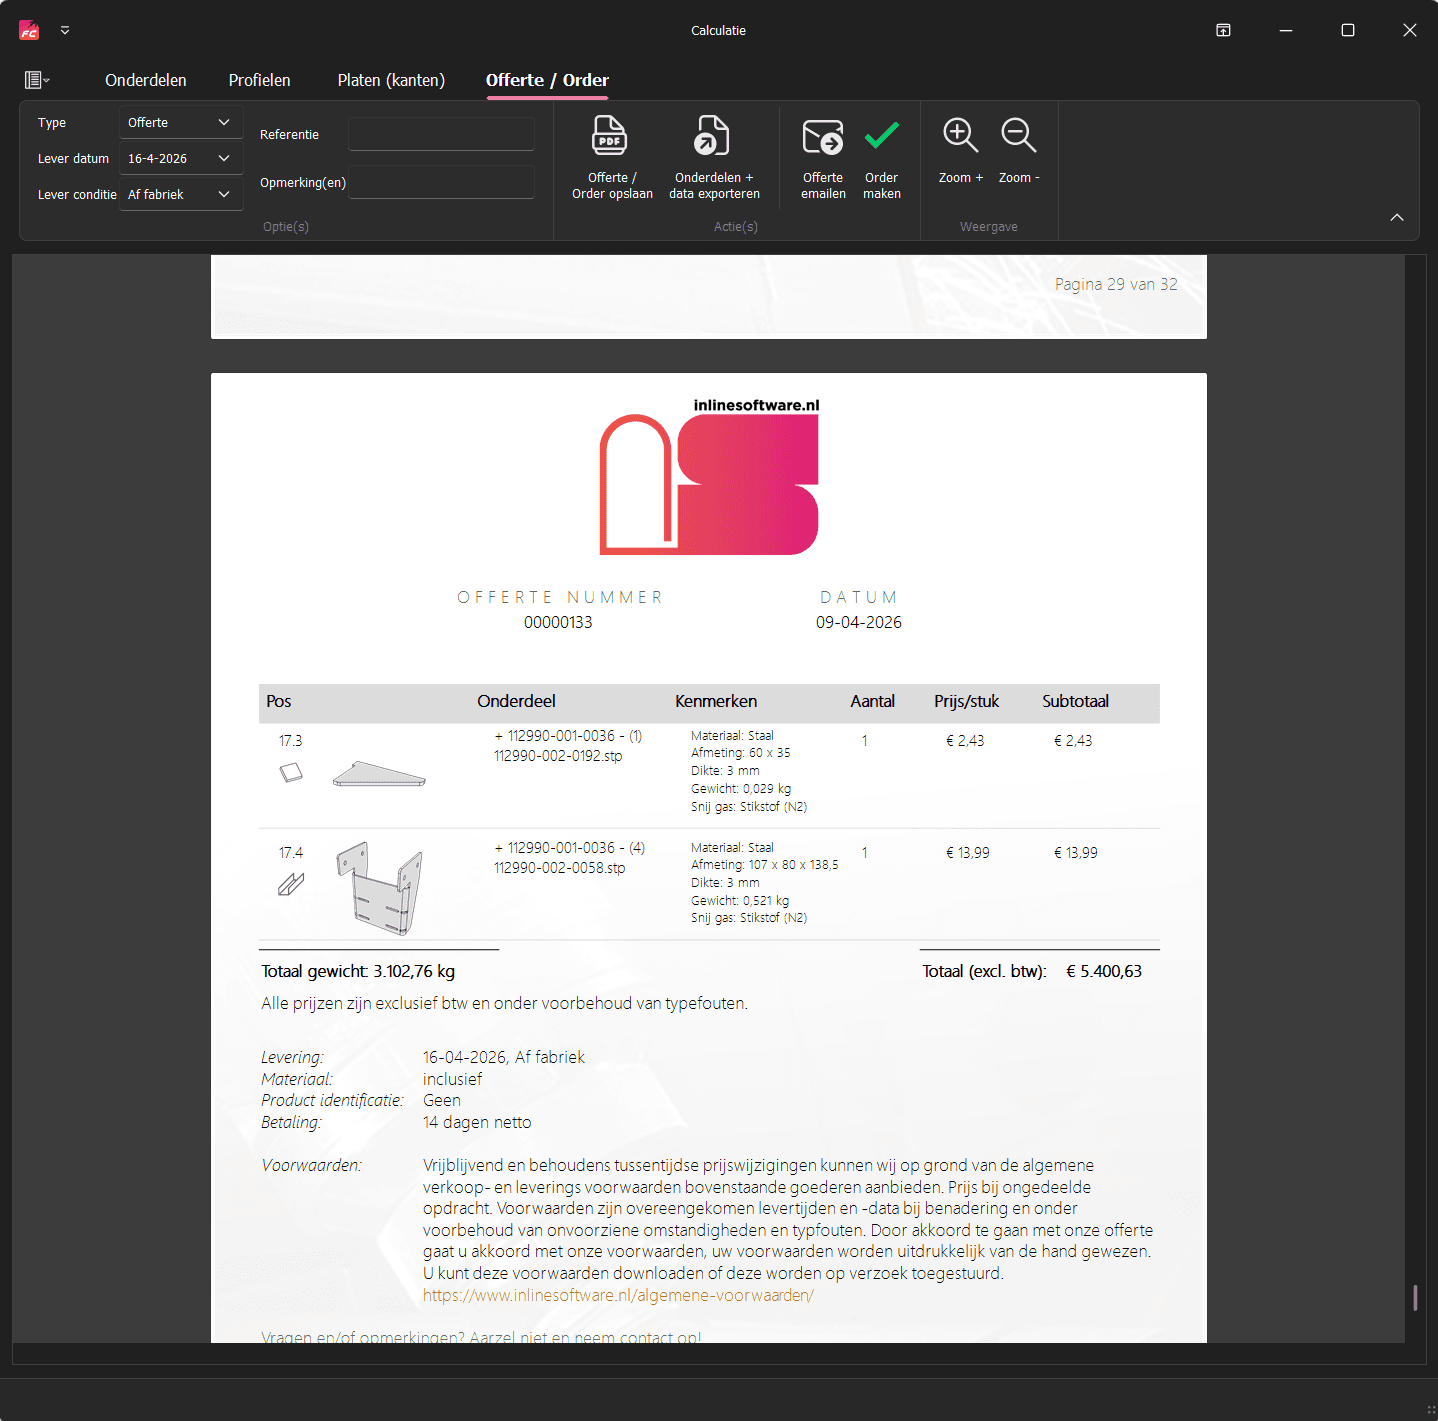Go to the Platen (kanten) tab
1438x1421 pixels.
click(391, 80)
